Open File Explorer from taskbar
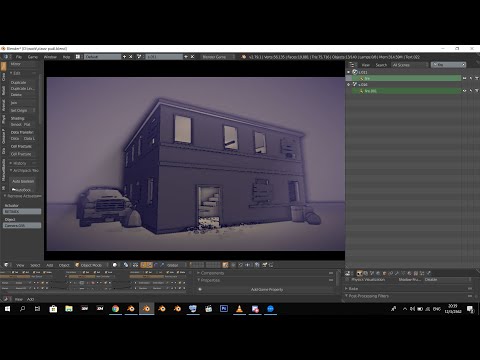480x360 pixels. click(69, 309)
